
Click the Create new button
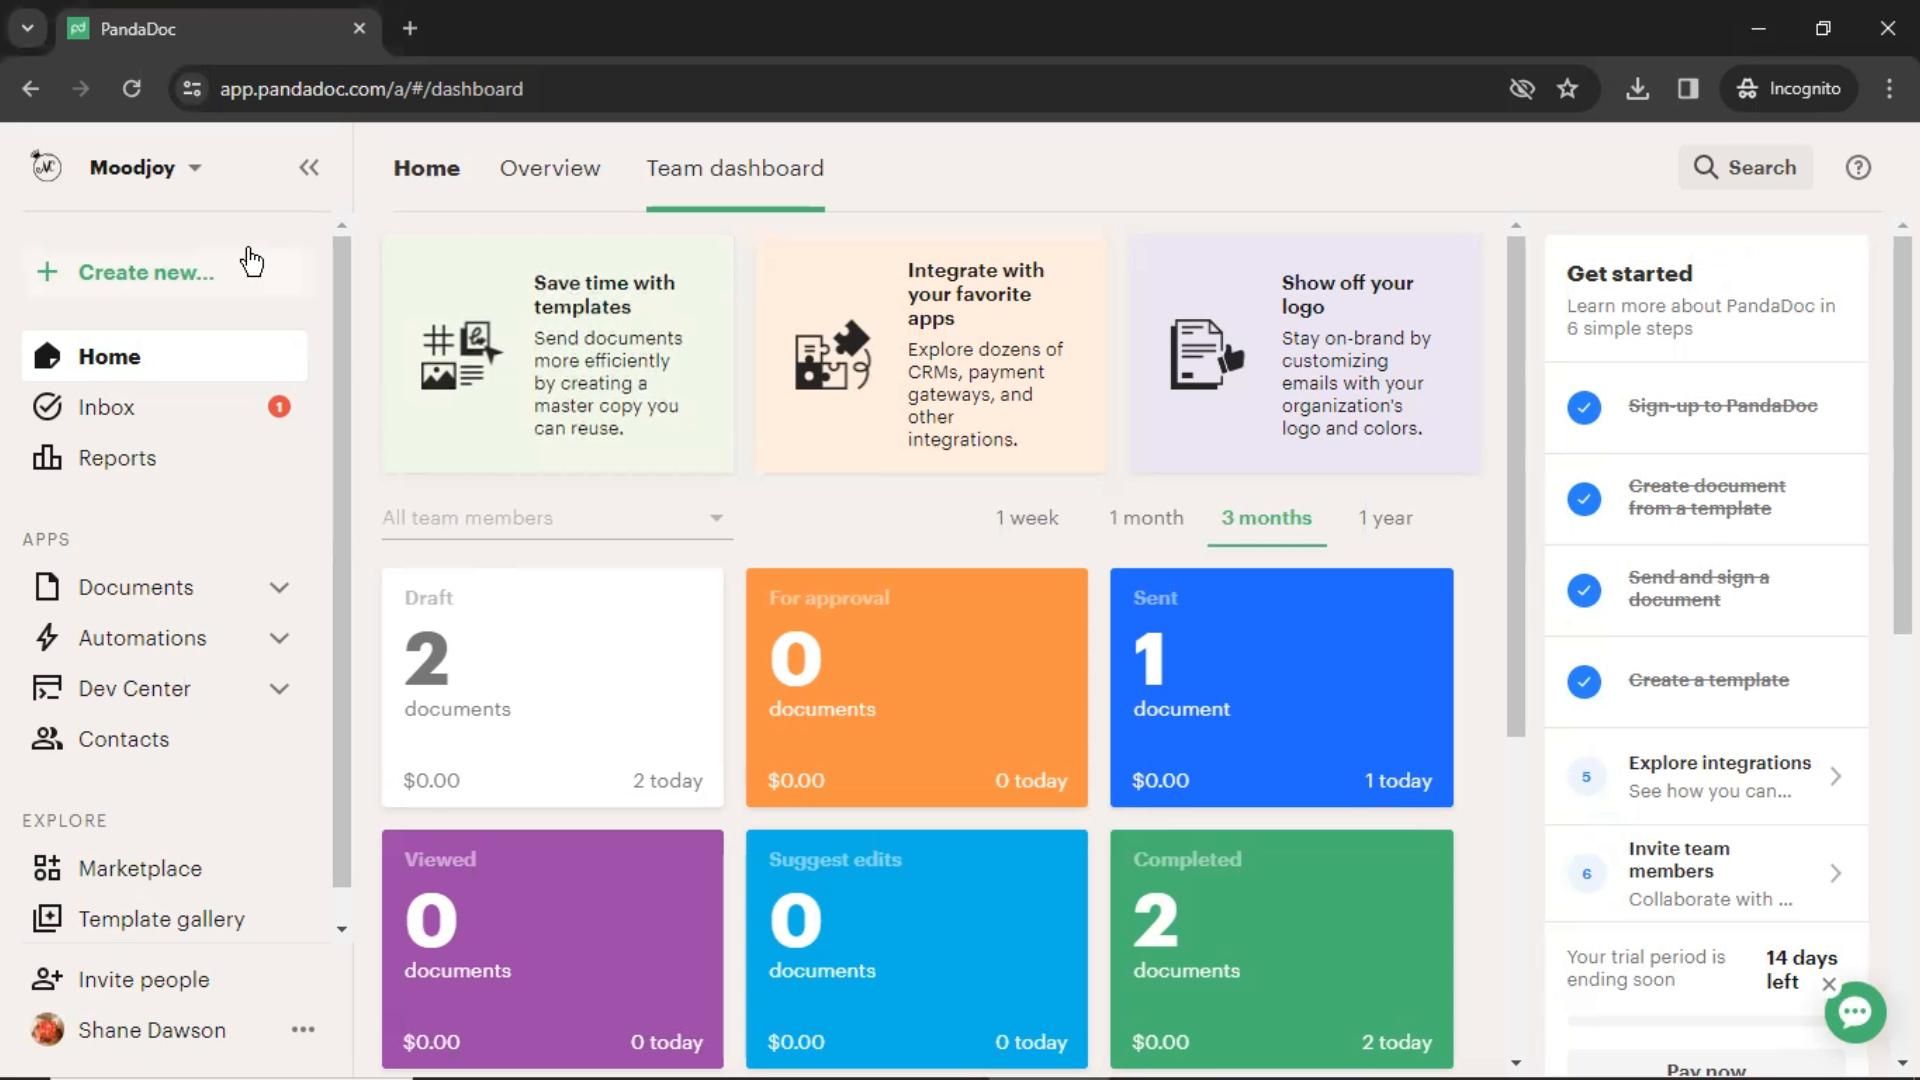click(128, 272)
